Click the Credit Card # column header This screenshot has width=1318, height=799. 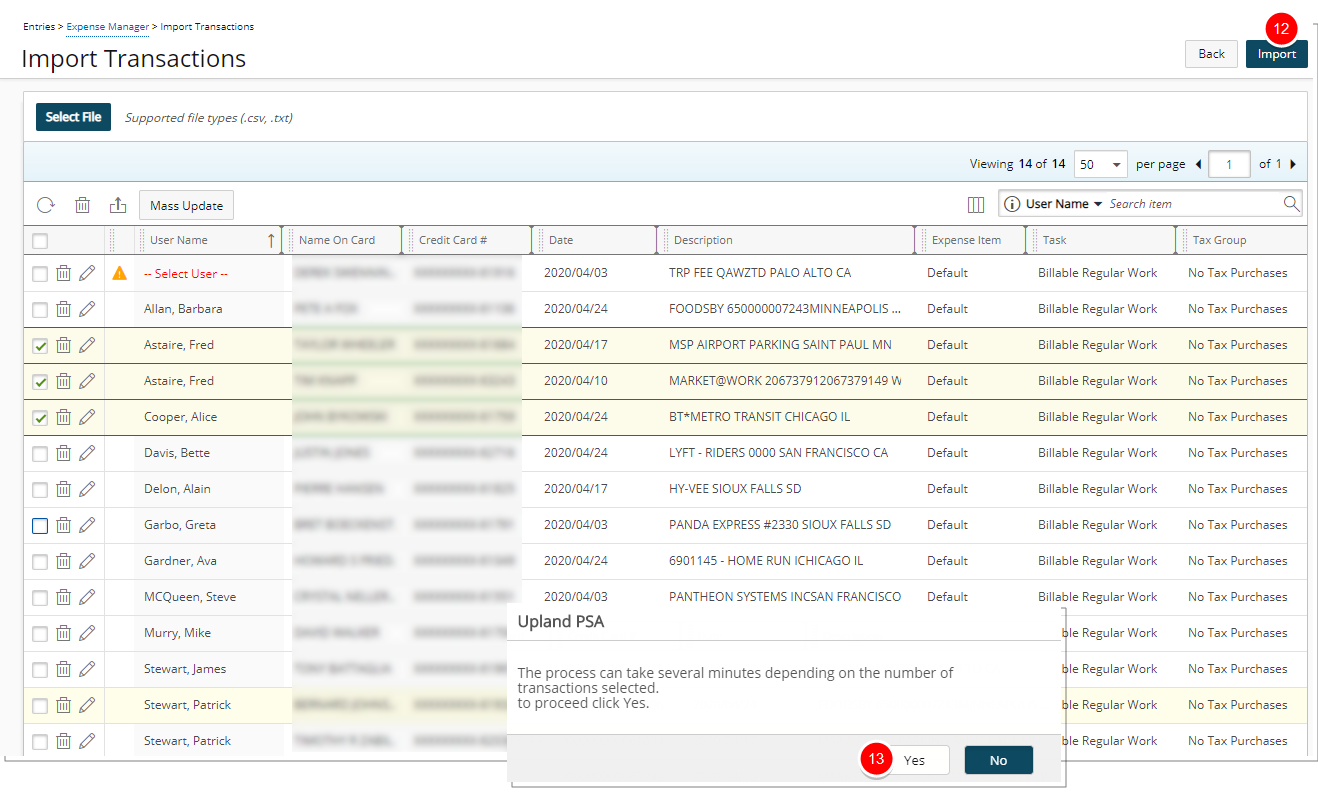[x=467, y=240]
